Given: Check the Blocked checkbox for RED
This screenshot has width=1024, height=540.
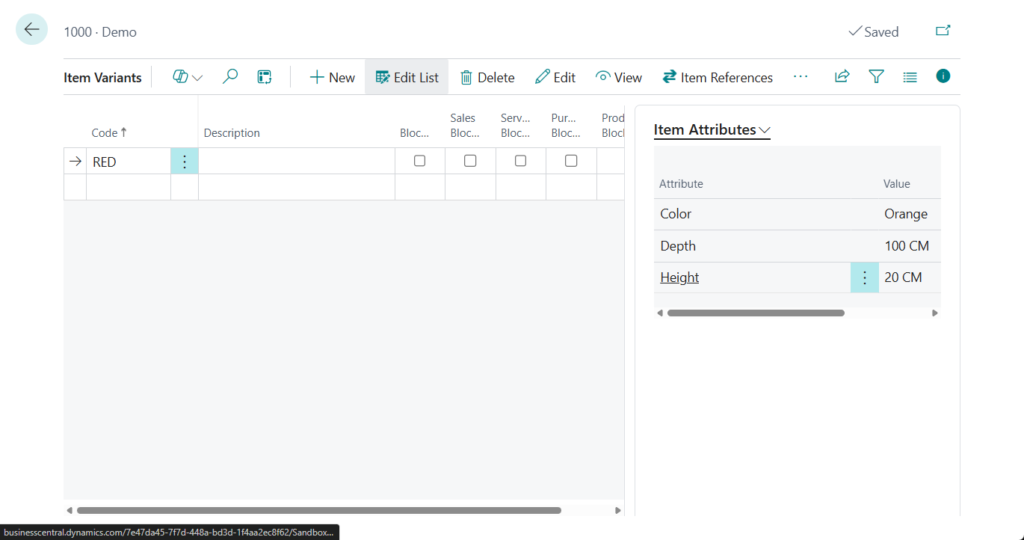Looking at the screenshot, I should pos(420,161).
